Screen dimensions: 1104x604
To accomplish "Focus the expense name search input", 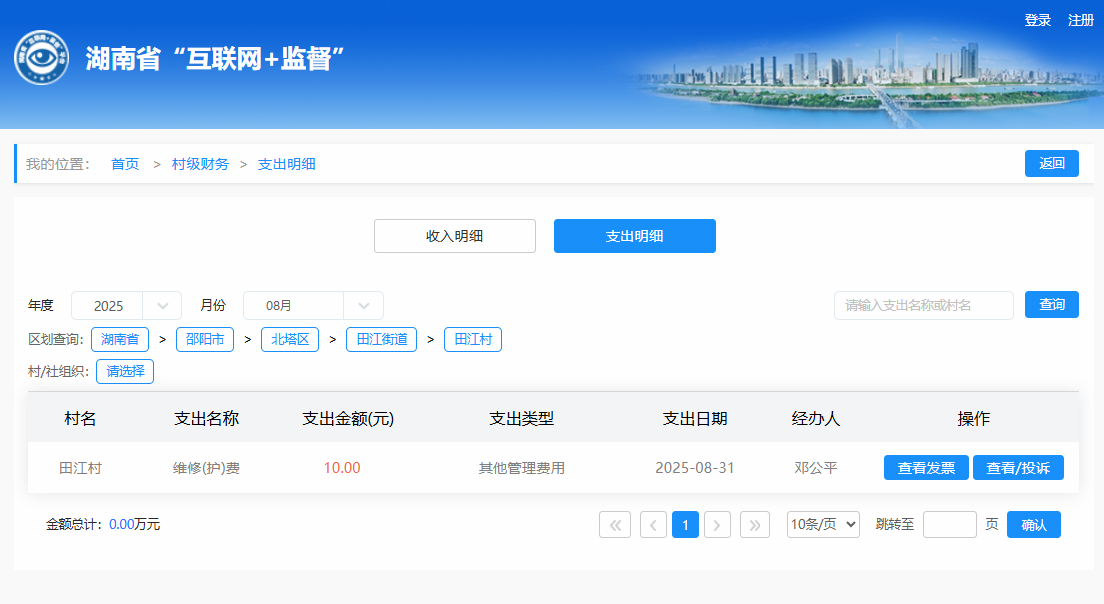I will point(923,306).
